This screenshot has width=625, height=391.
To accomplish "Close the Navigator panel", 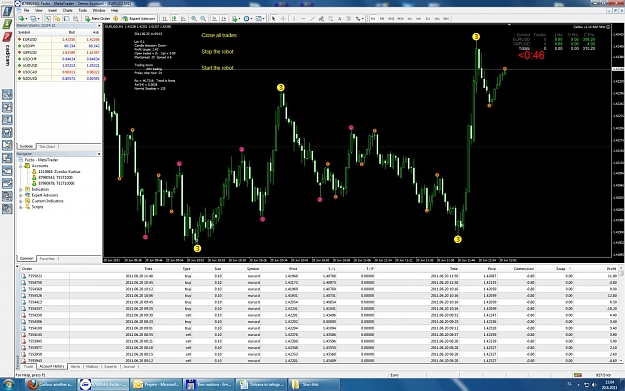I will (x=99, y=154).
